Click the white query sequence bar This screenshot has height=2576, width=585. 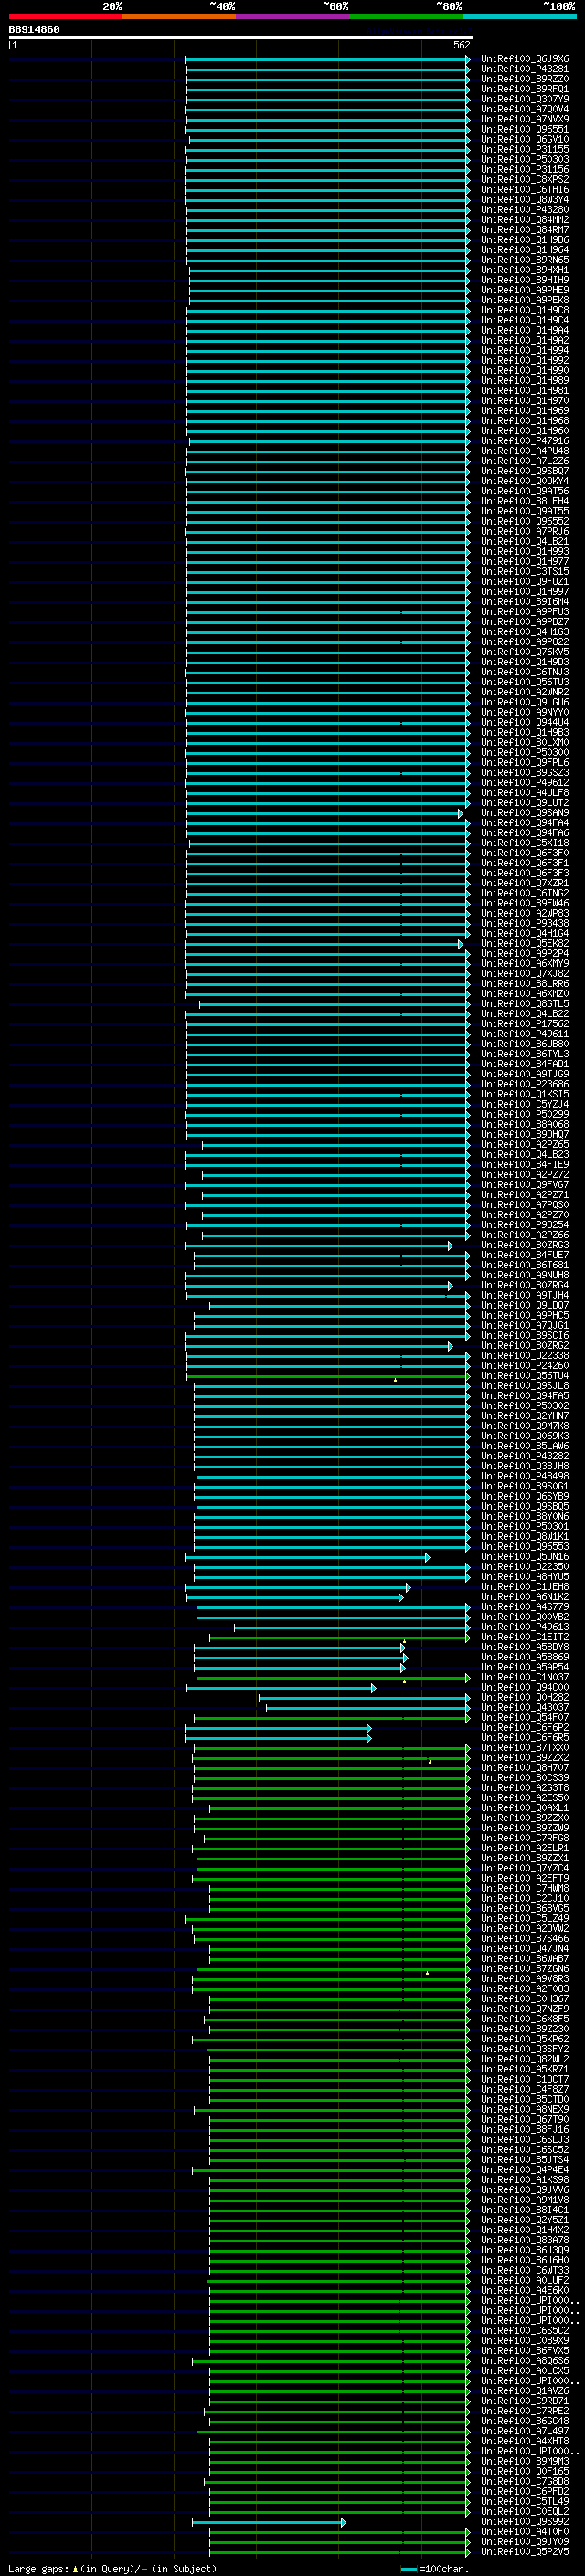pos(241,37)
